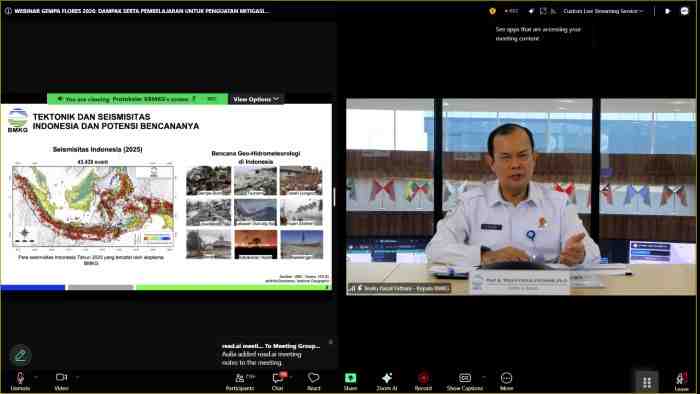Expand caption options arrow beside Show Captions
Screen dimensions: 700x394
click(484, 377)
